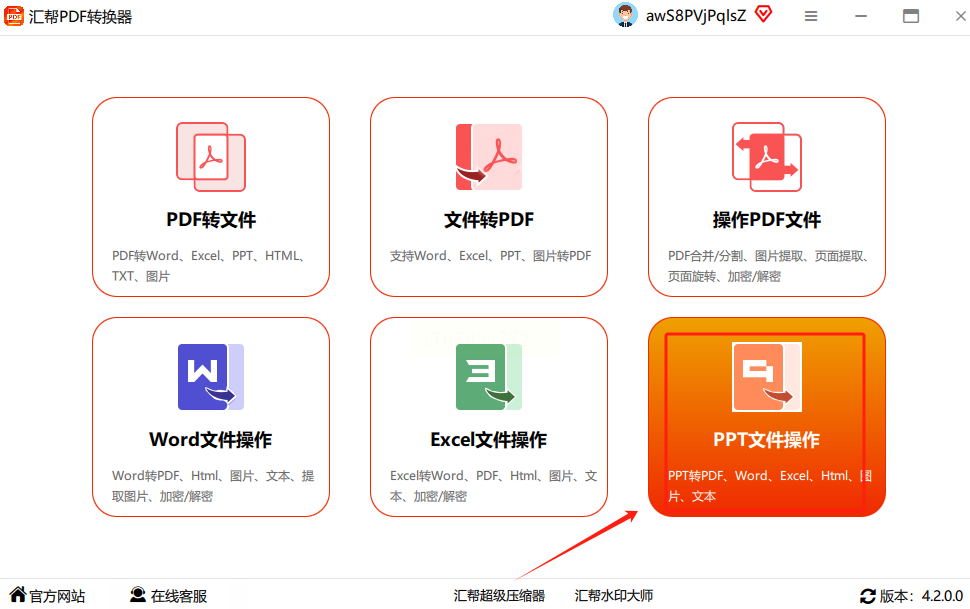The width and height of the screenshot is (970, 609).
Task: Open the hamburger menu in title bar
Action: tap(811, 16)
